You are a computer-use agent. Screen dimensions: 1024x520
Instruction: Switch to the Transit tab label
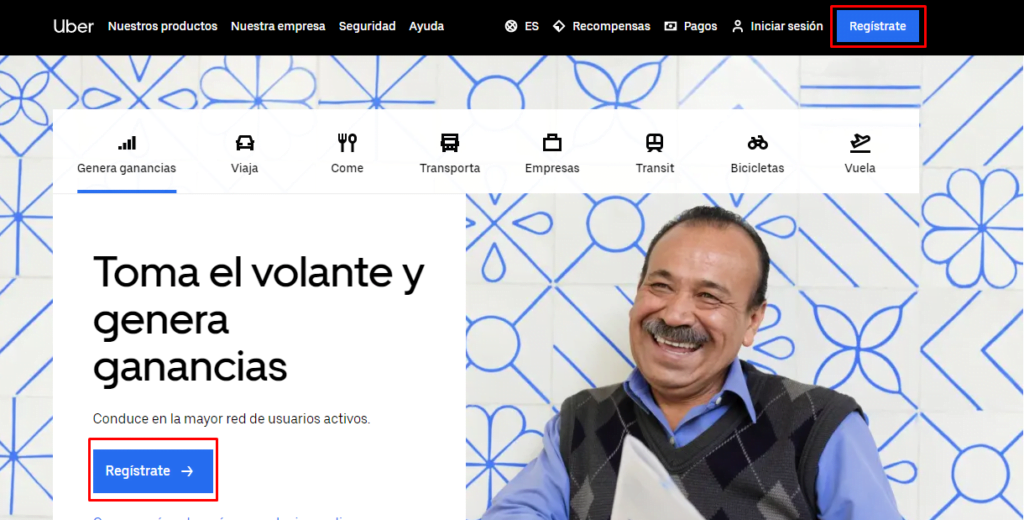point(654,168)
